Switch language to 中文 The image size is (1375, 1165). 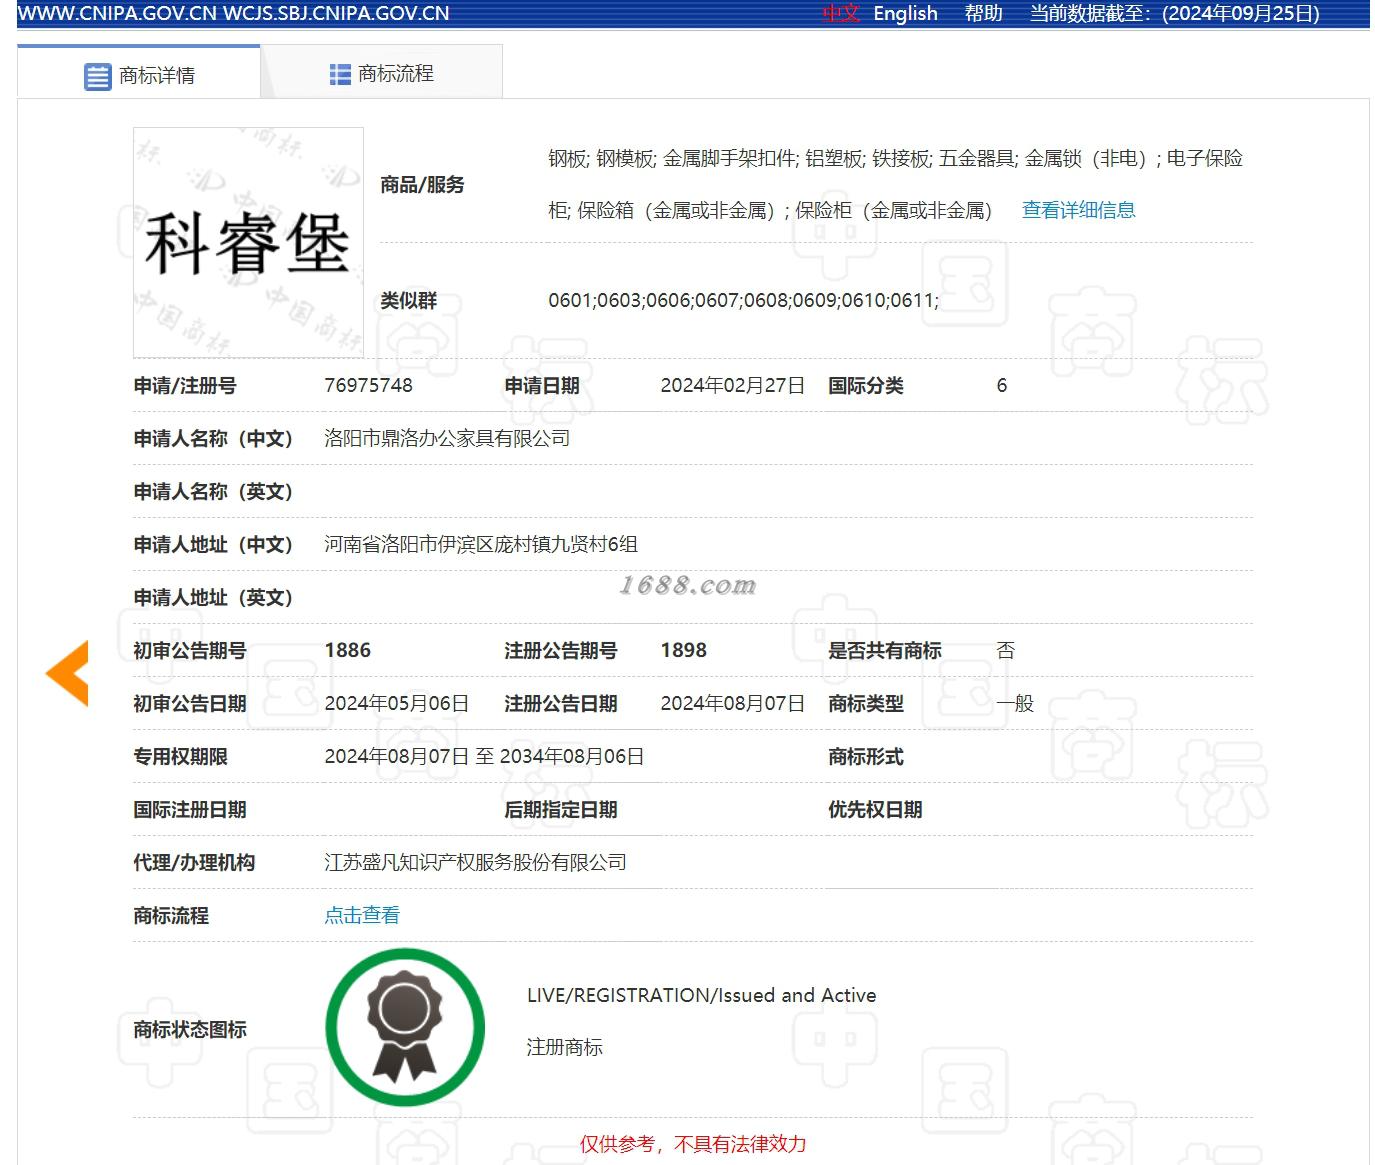(841, 14)
